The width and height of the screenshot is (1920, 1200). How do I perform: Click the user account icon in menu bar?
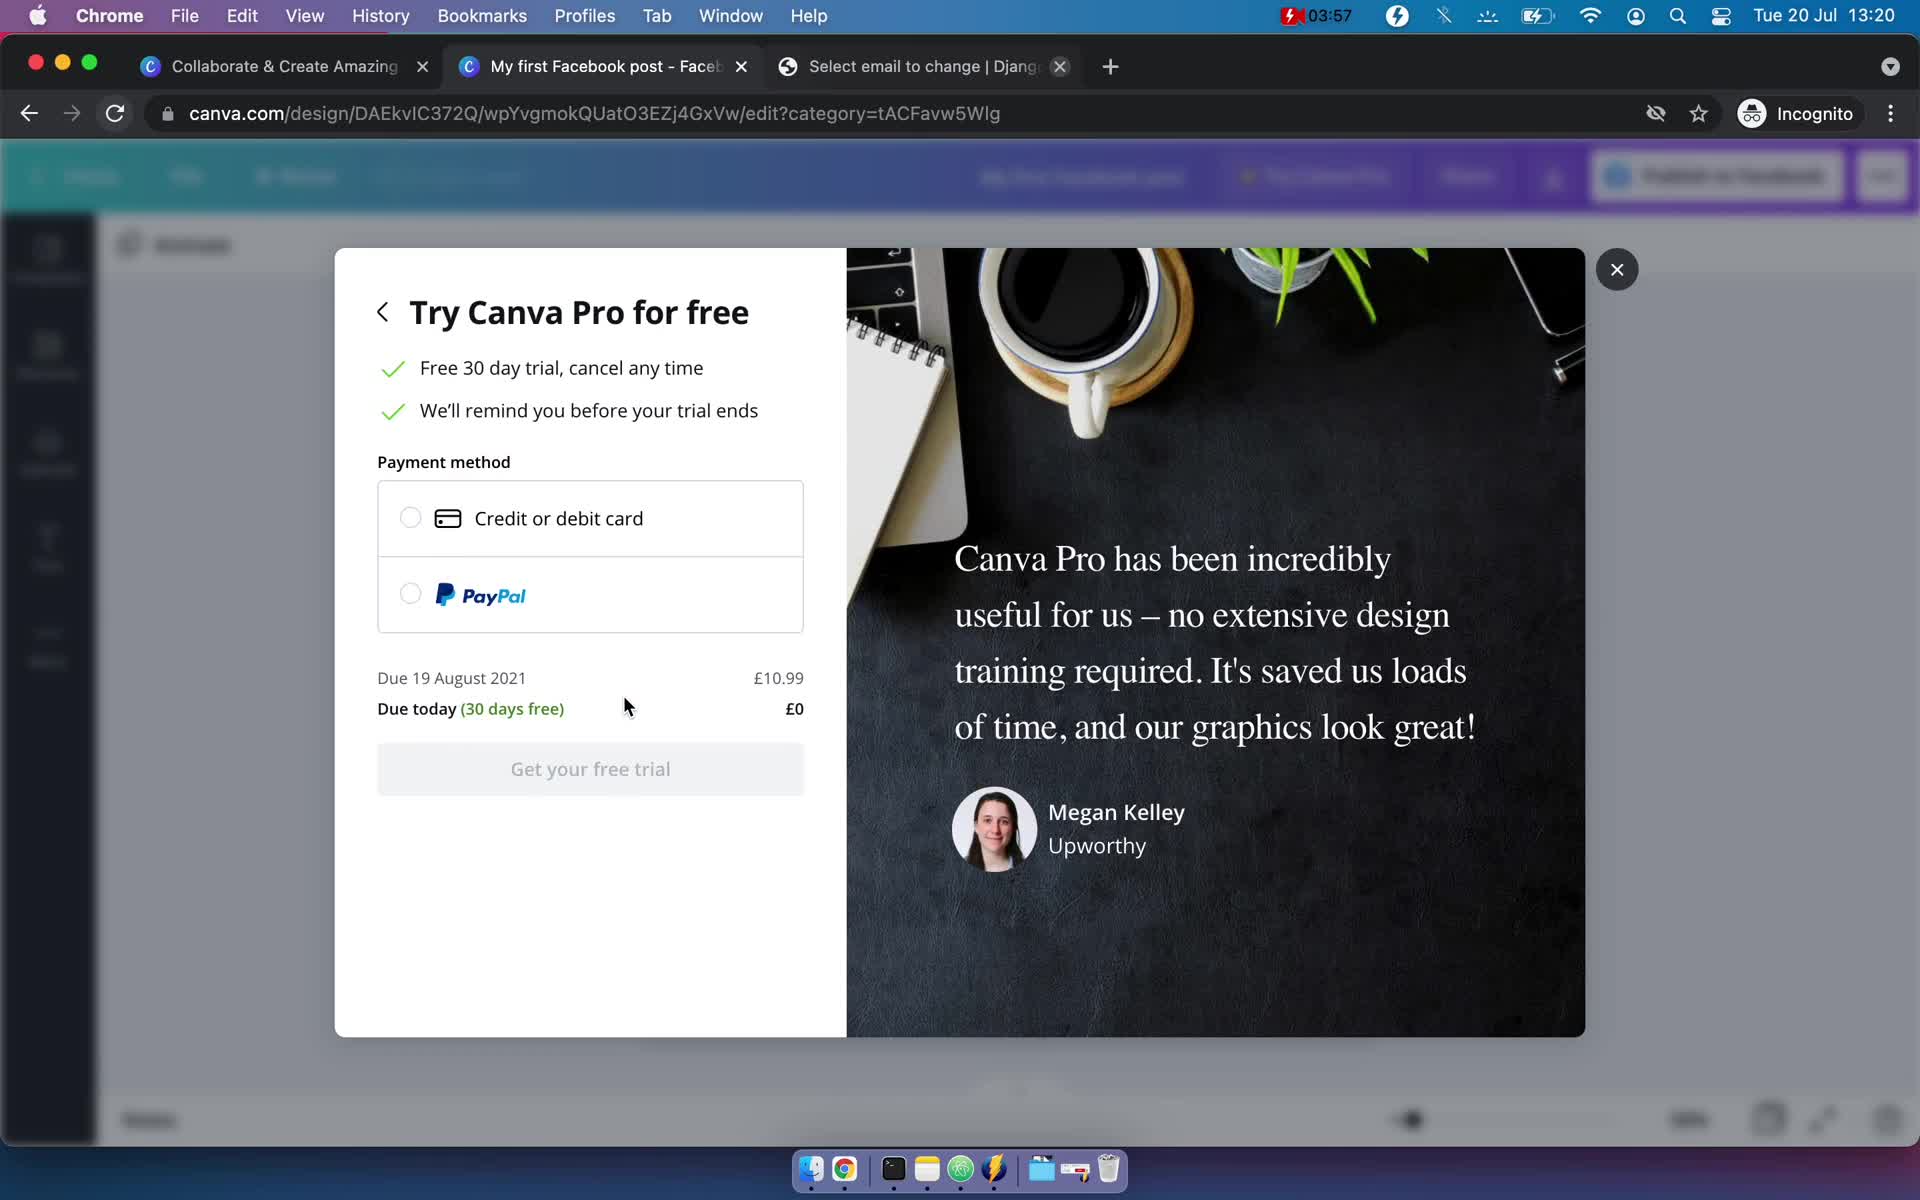(1635, 16)
